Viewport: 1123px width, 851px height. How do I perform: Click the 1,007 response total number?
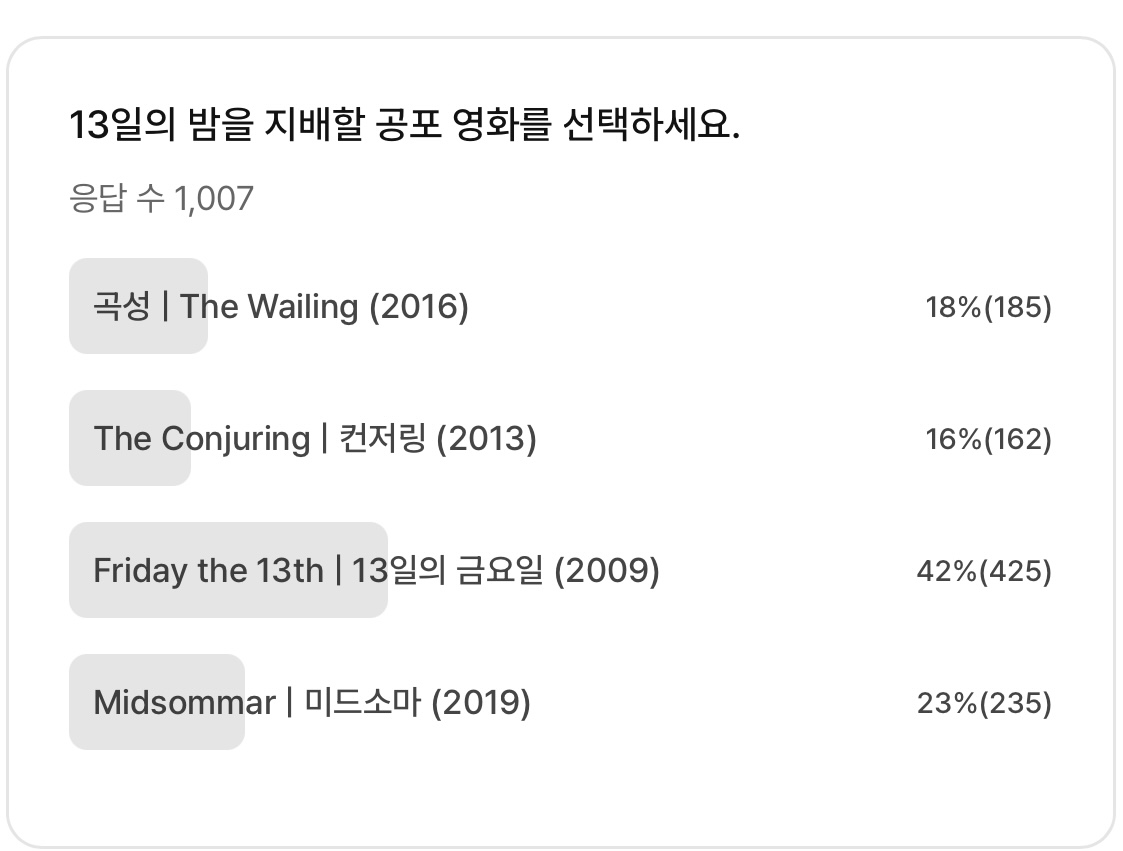coord(214,198)
